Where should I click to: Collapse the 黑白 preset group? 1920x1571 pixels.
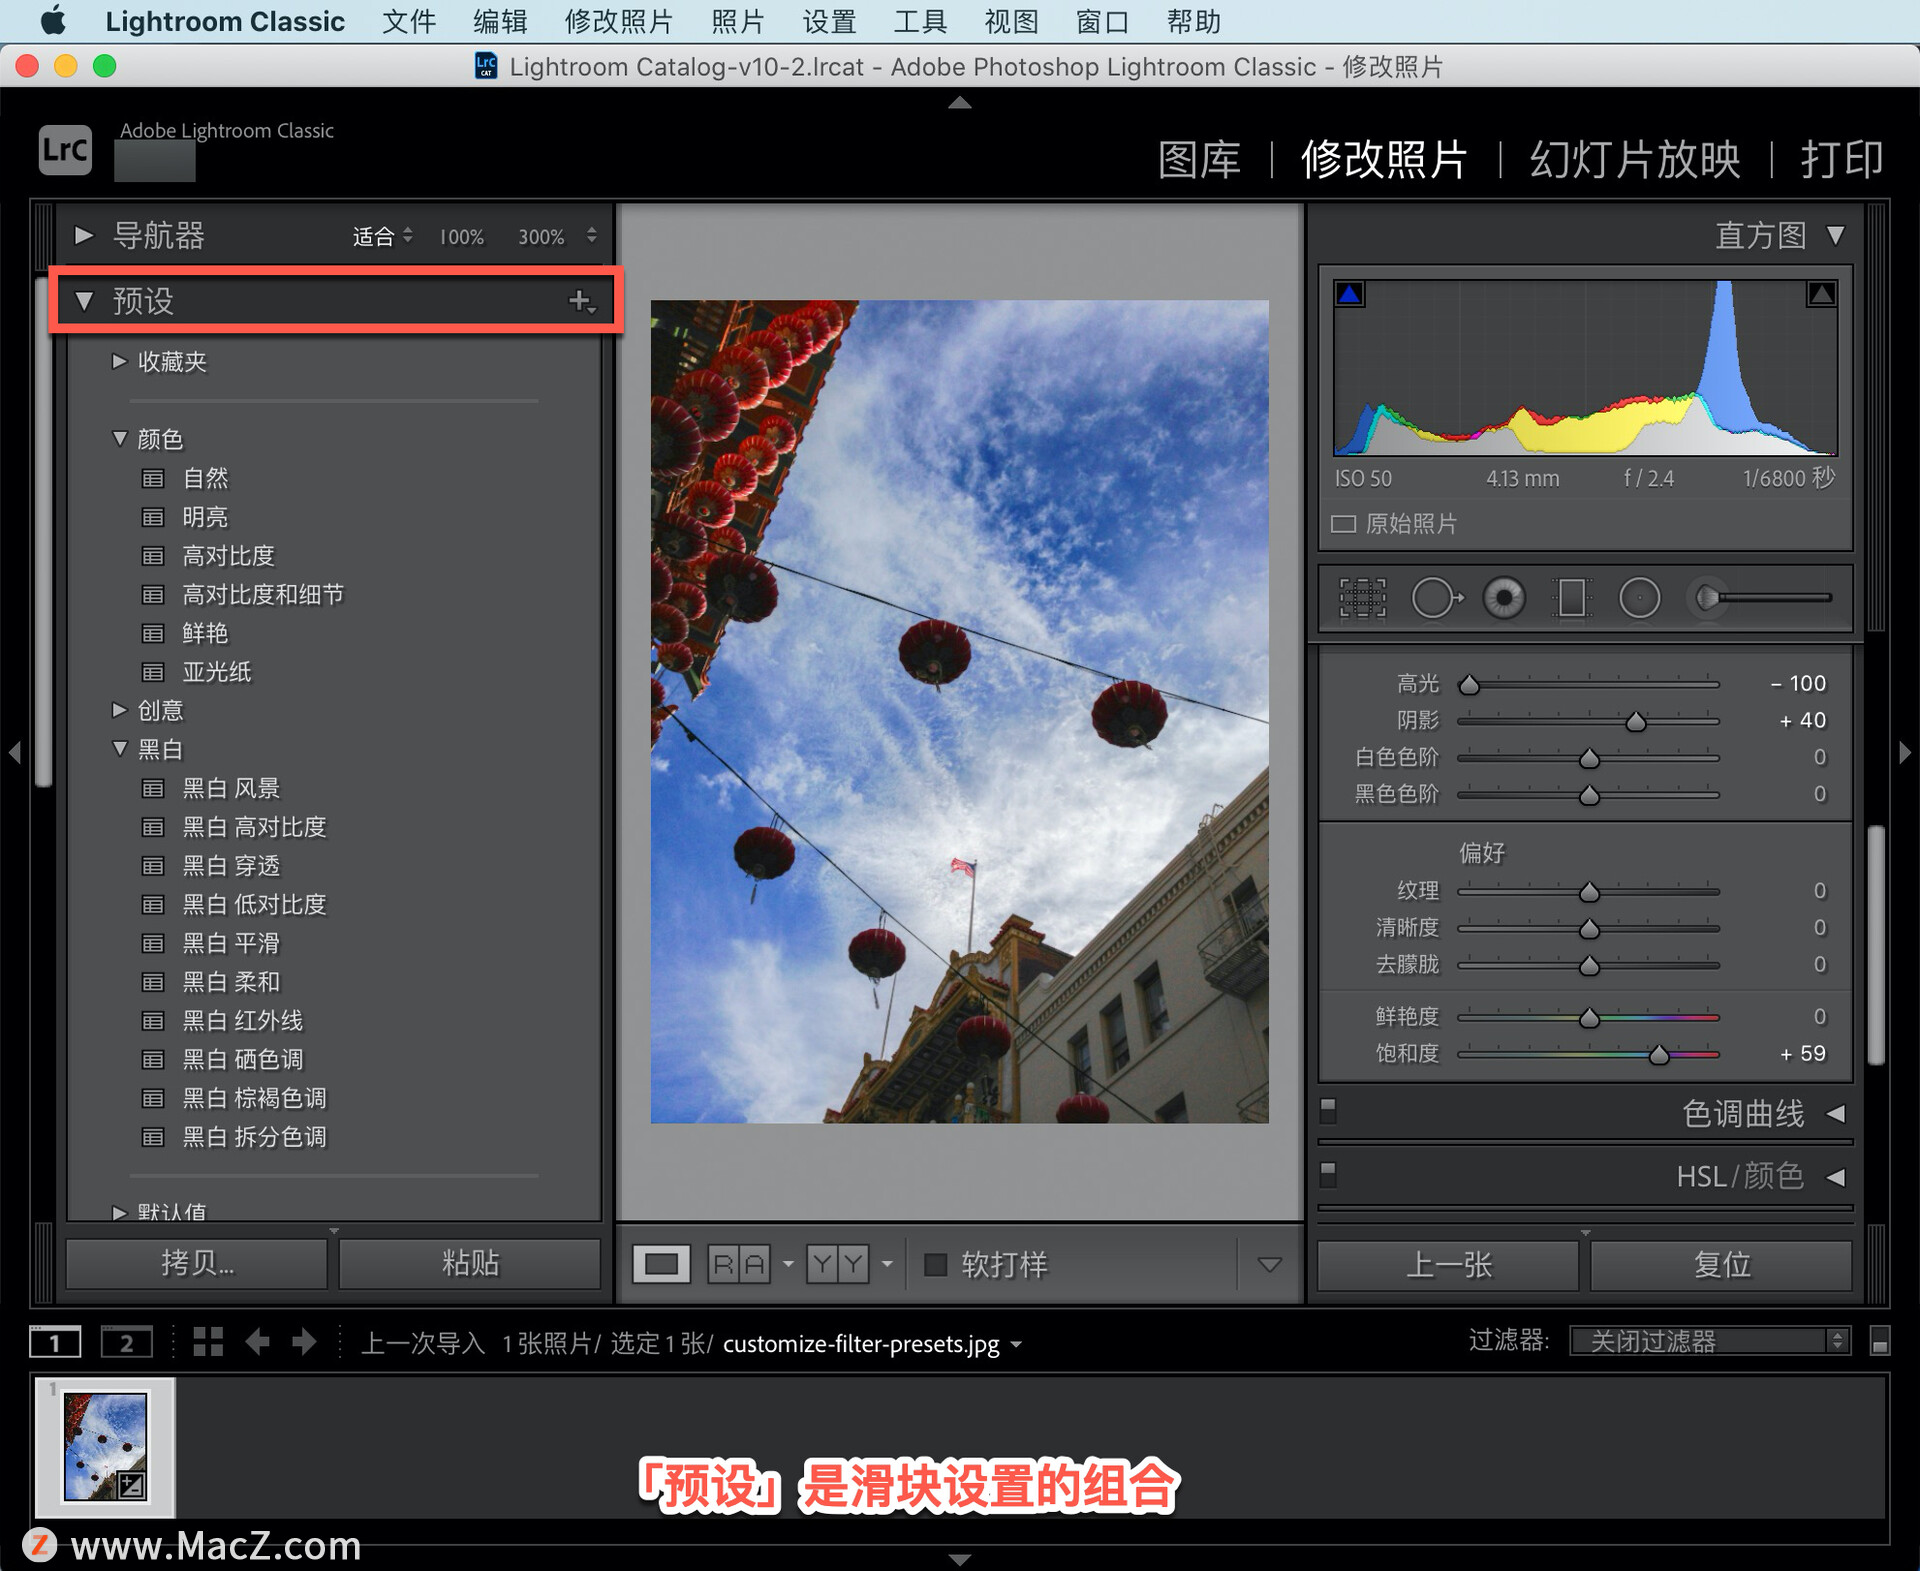[120, 749]
